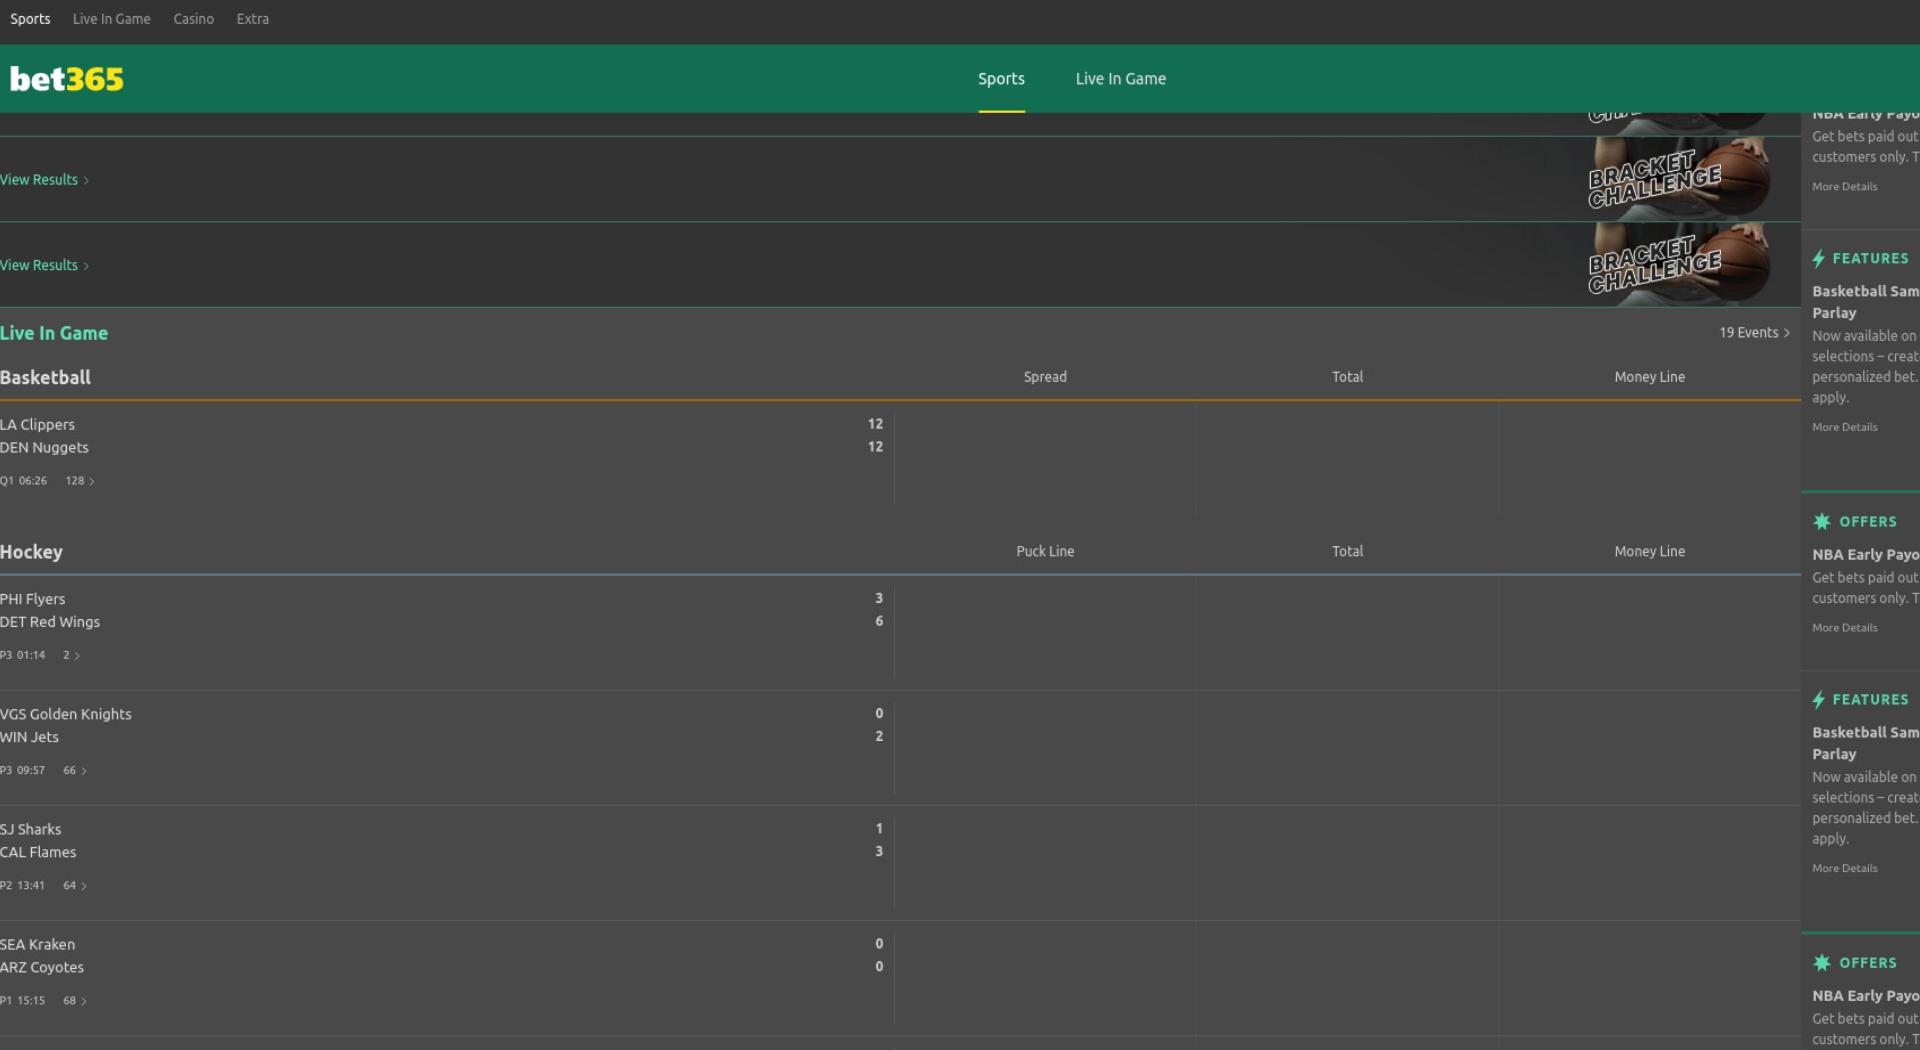Click the Basketball Money Line column header
The height and width of the screenshot is (1050, 1920).
pos(1649,377)
